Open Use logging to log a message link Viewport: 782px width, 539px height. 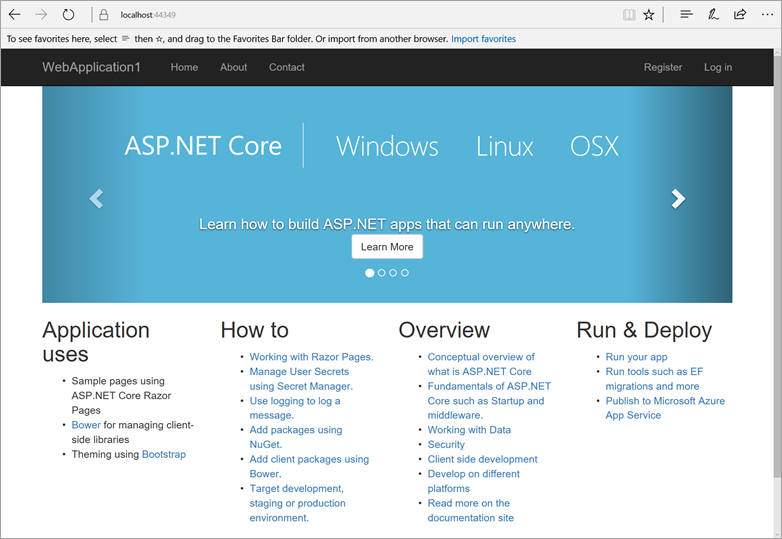(295, 408)
